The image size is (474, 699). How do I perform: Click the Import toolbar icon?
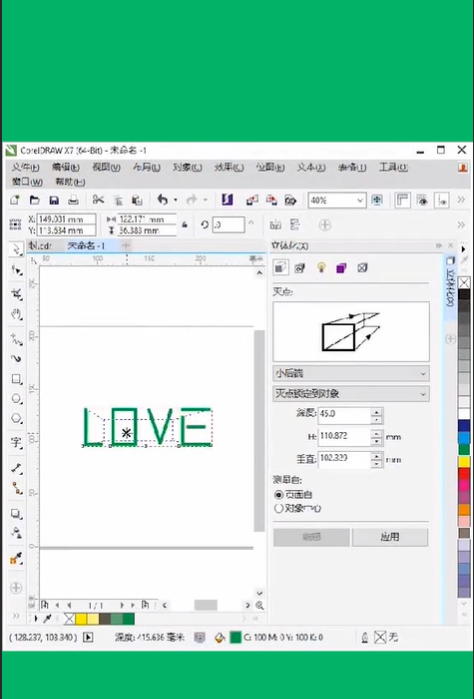[252, 200]
